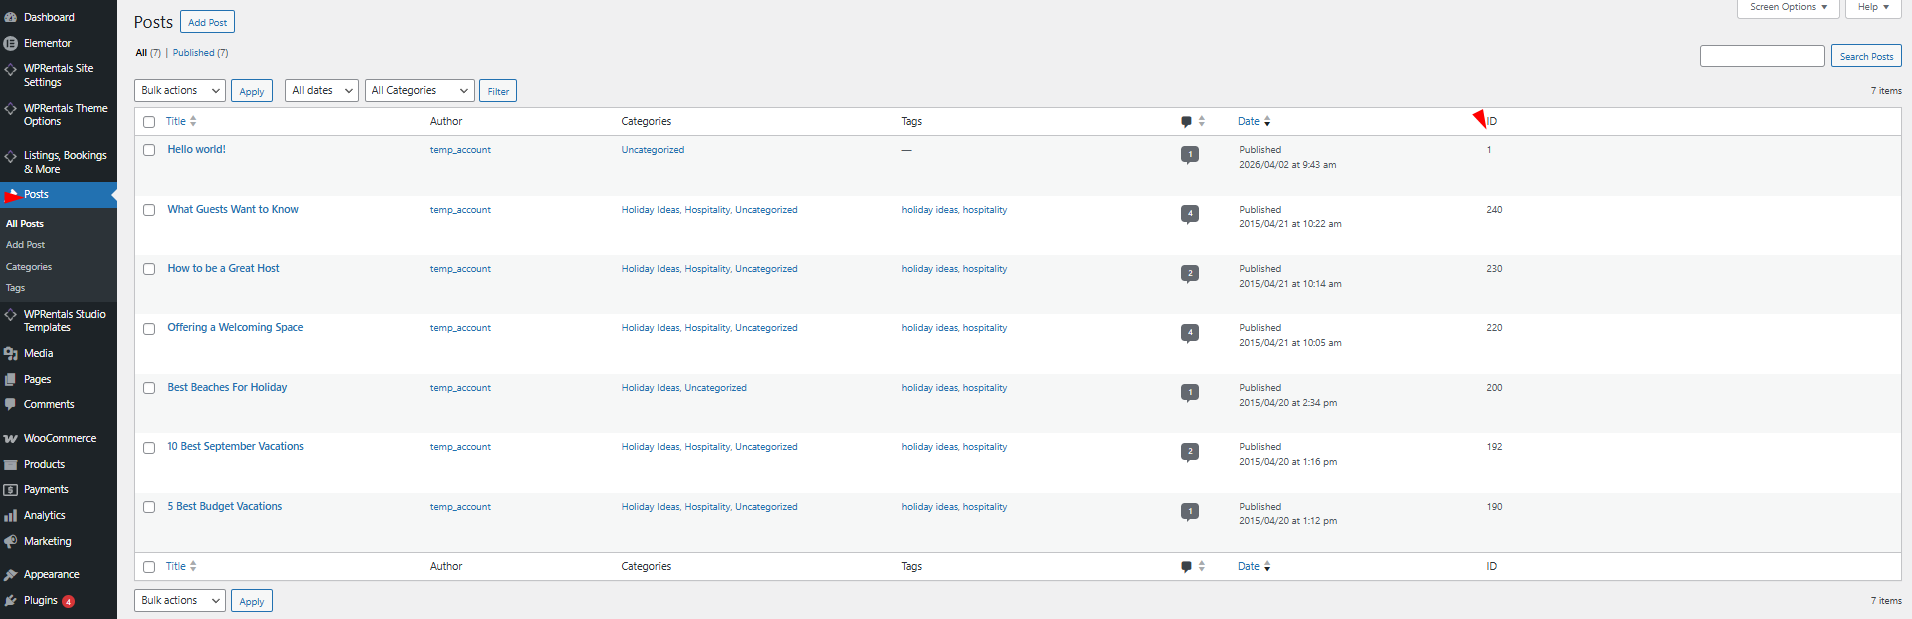Screen dimensions: 1912x619
Task: Click the Elementor icon in sidebar
Action: point(11,44)
